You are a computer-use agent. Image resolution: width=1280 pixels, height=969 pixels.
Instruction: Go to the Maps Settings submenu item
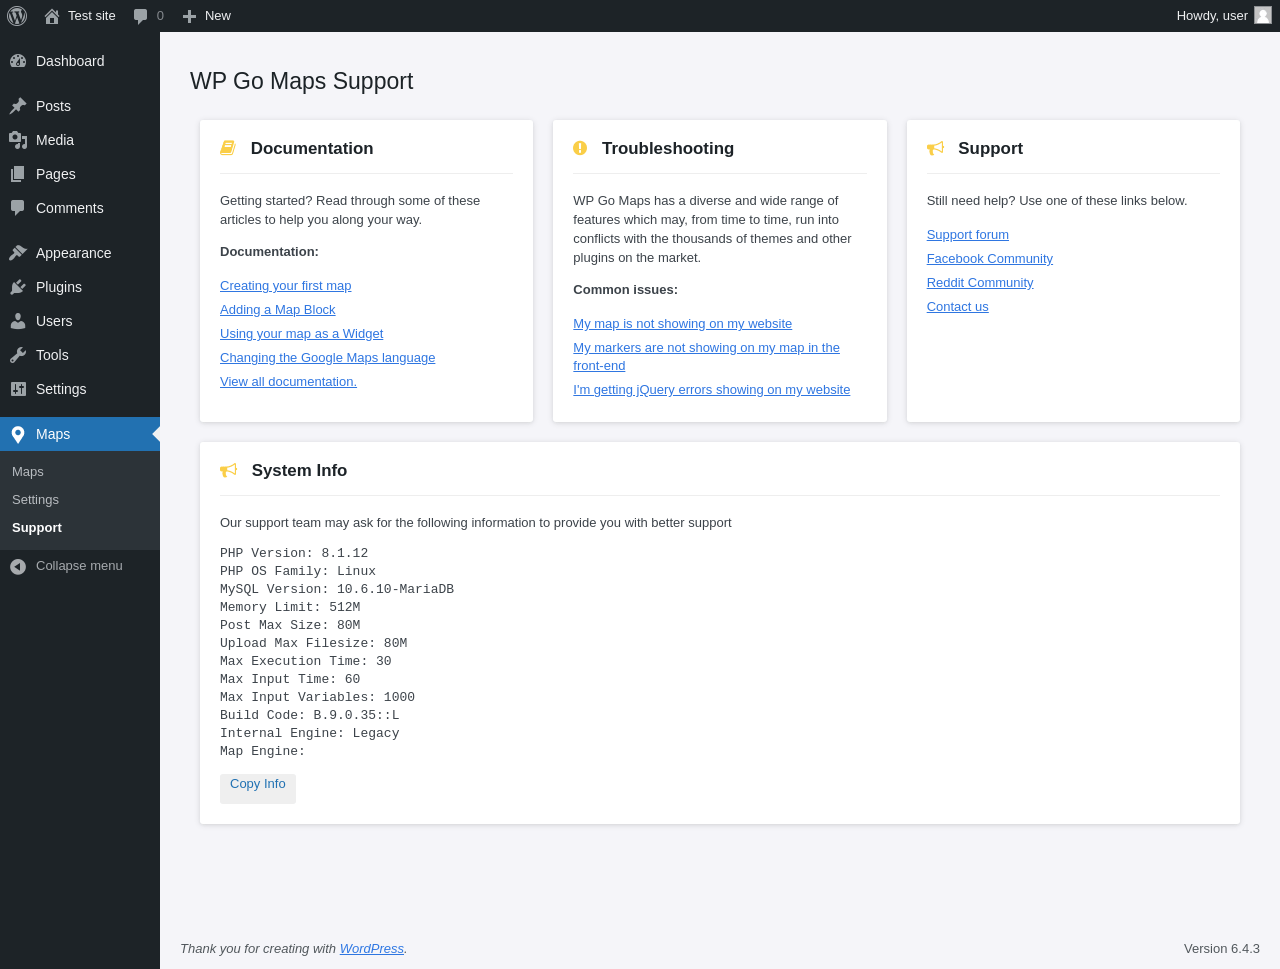[35, 499]
